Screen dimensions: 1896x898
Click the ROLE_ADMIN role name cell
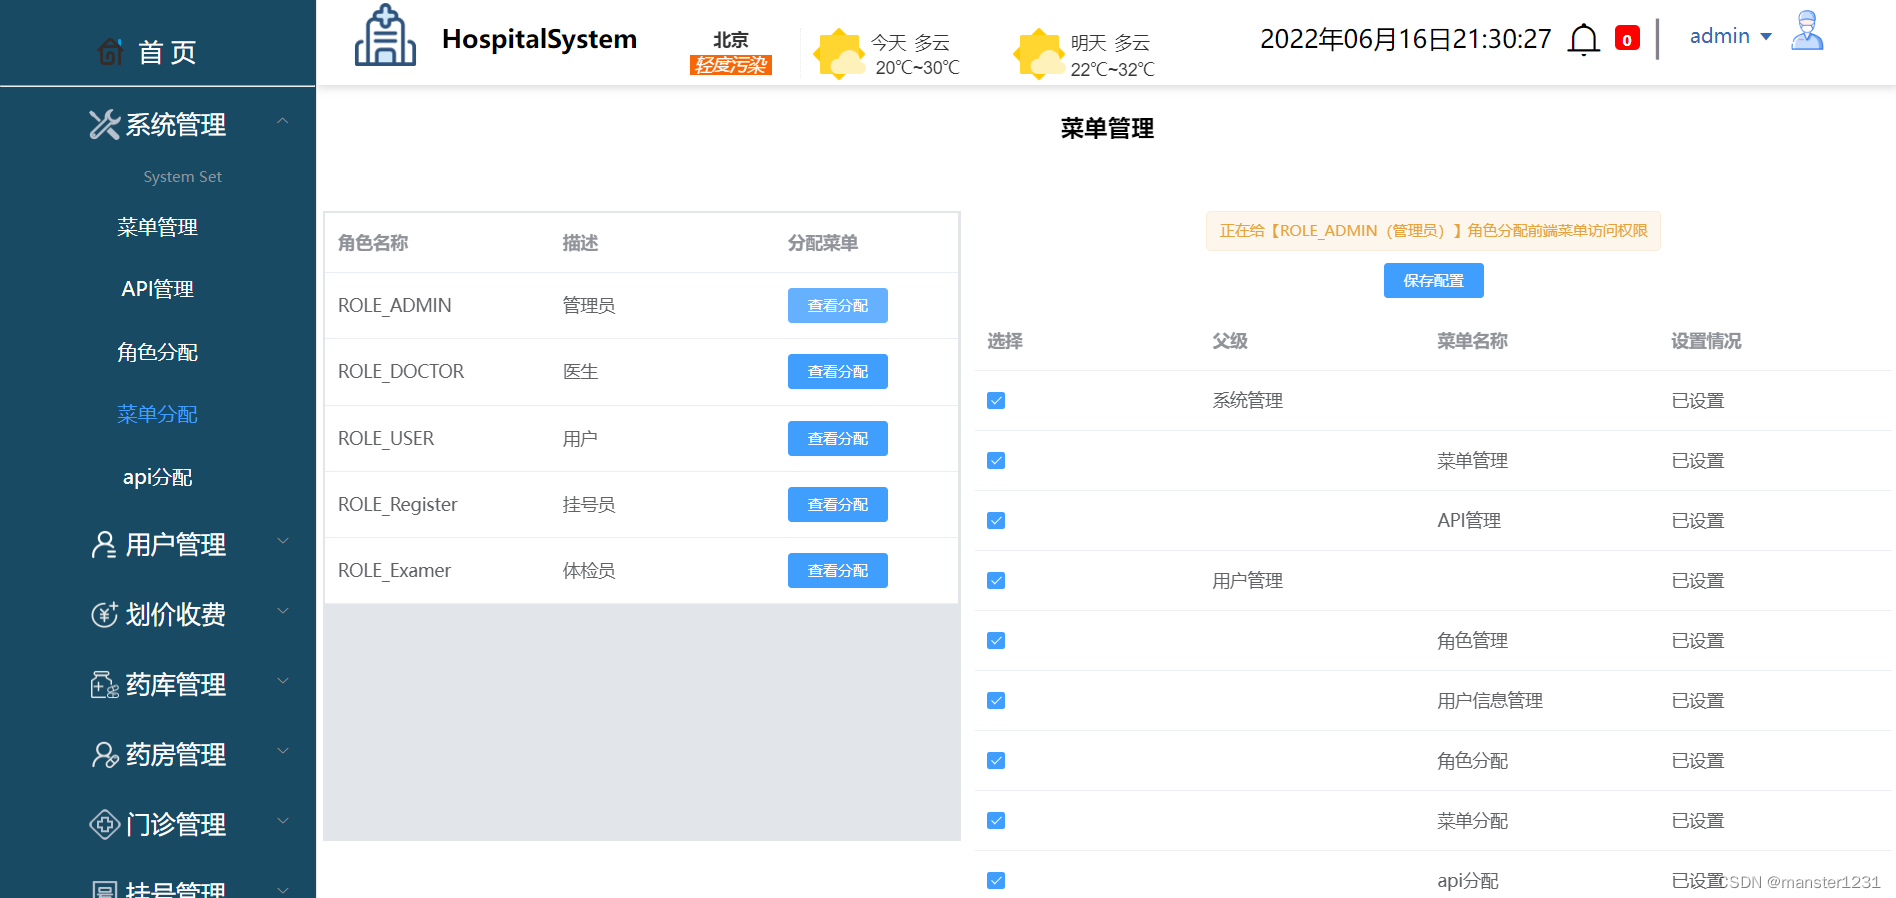pyautogui.click(x=395, y=305)
